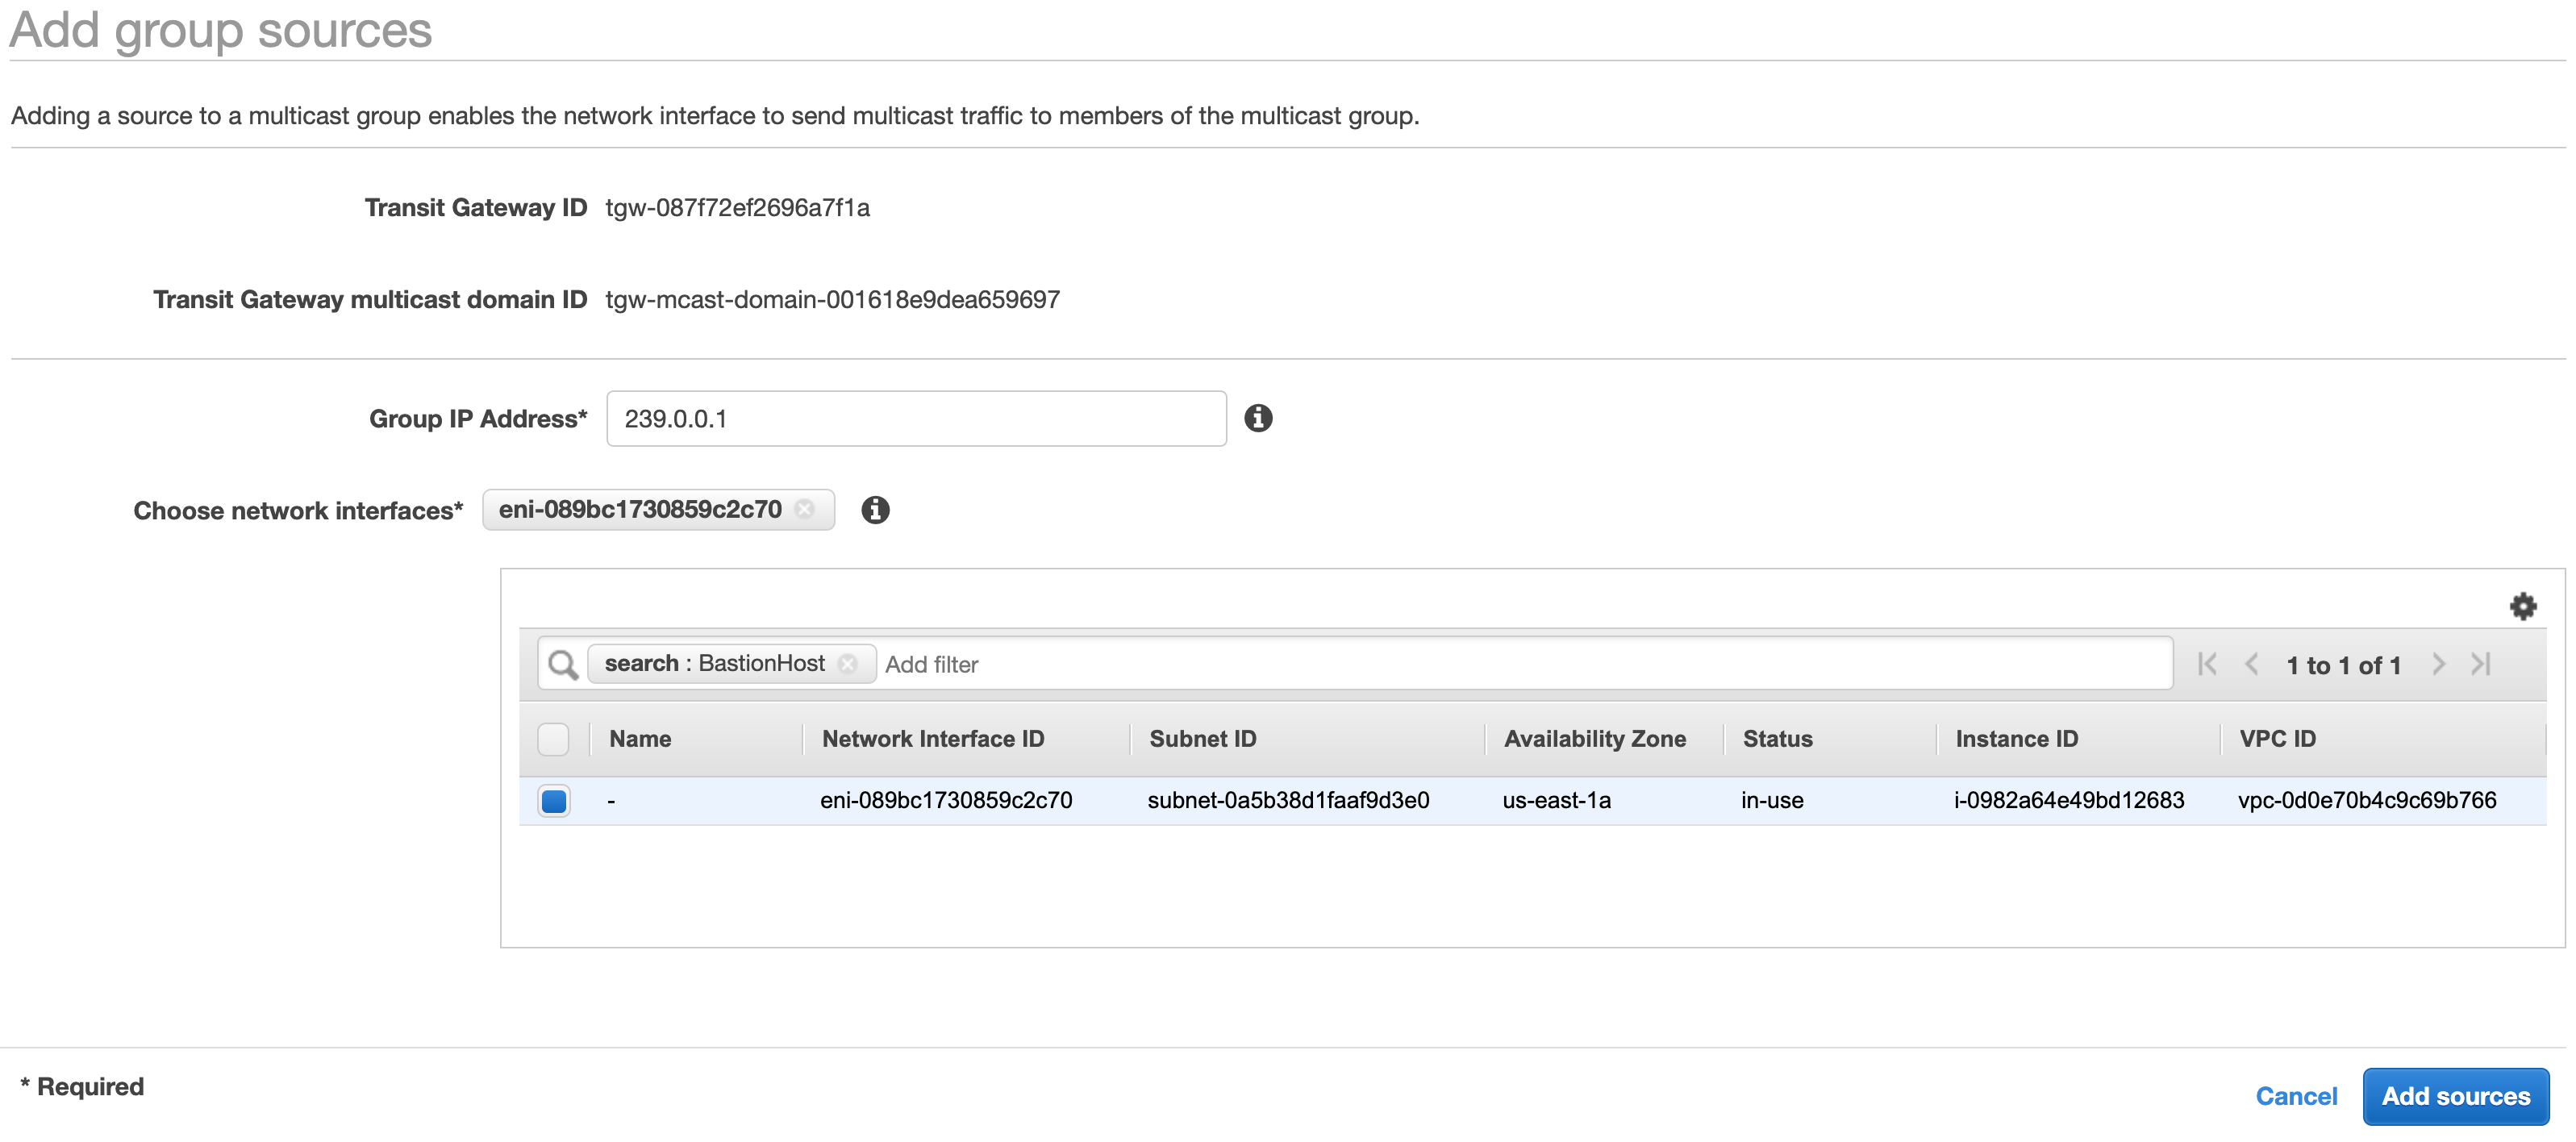Screen dimensions: 2576x1142
Task: Remove the BastionHost search filter tag
Action: 851,664
